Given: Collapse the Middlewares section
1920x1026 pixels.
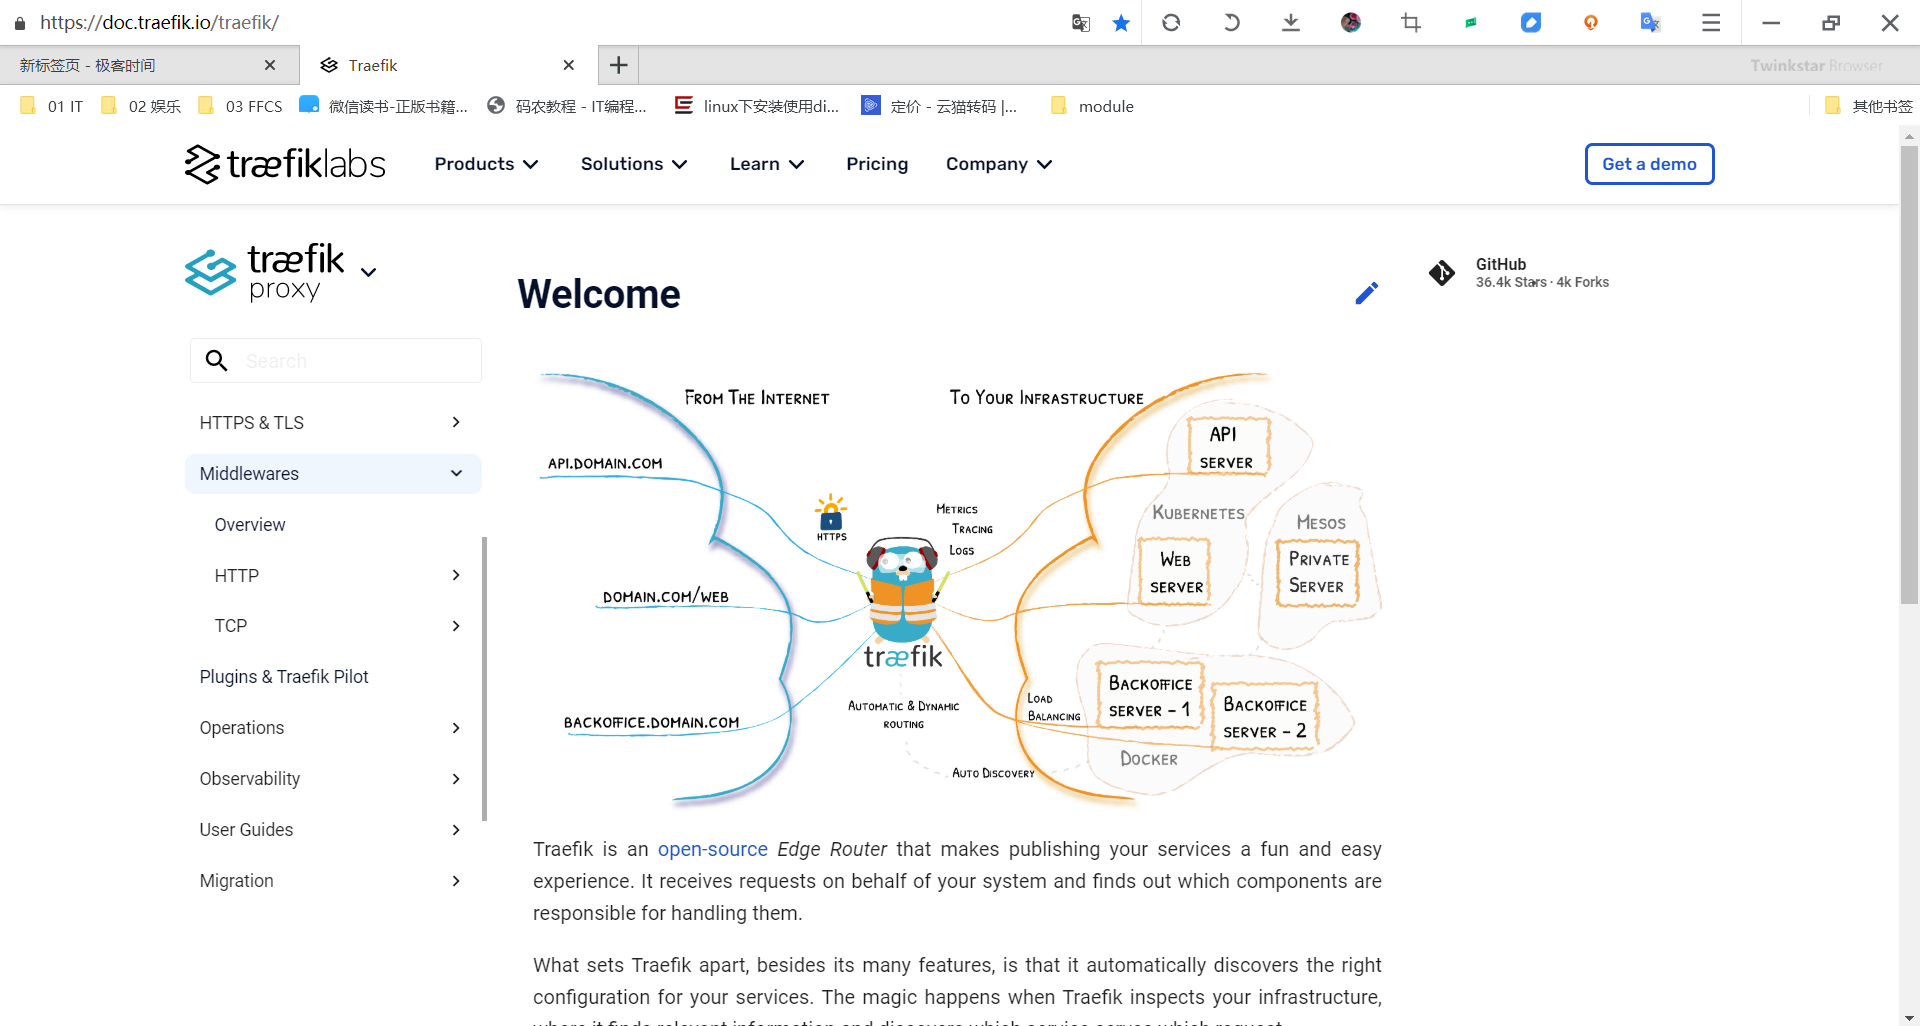Looking at the screenshot, I should (333, 473).
